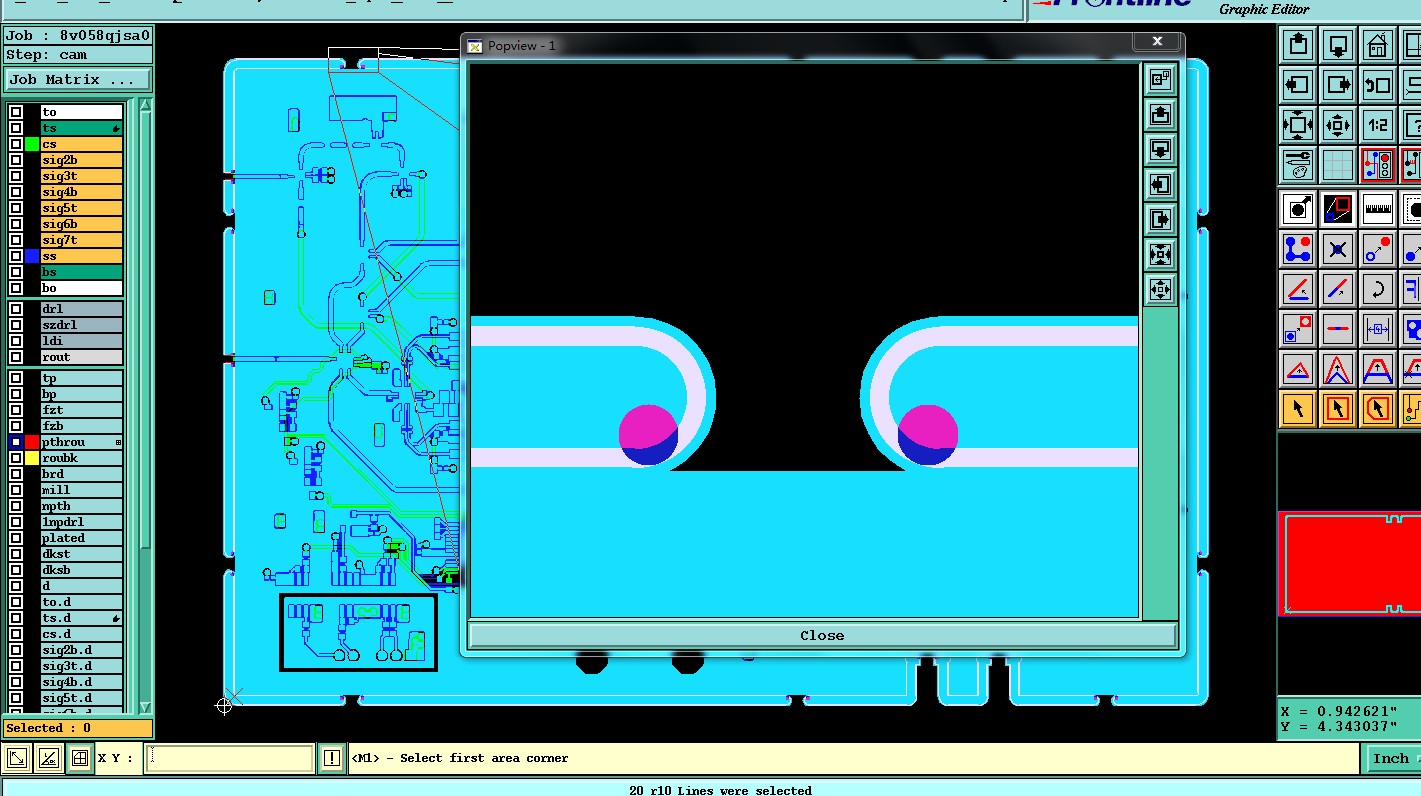This screenshot has height=796, width=1421.
Task: Select the rectangle area selection arrow tool
Action: [1338, 409]
